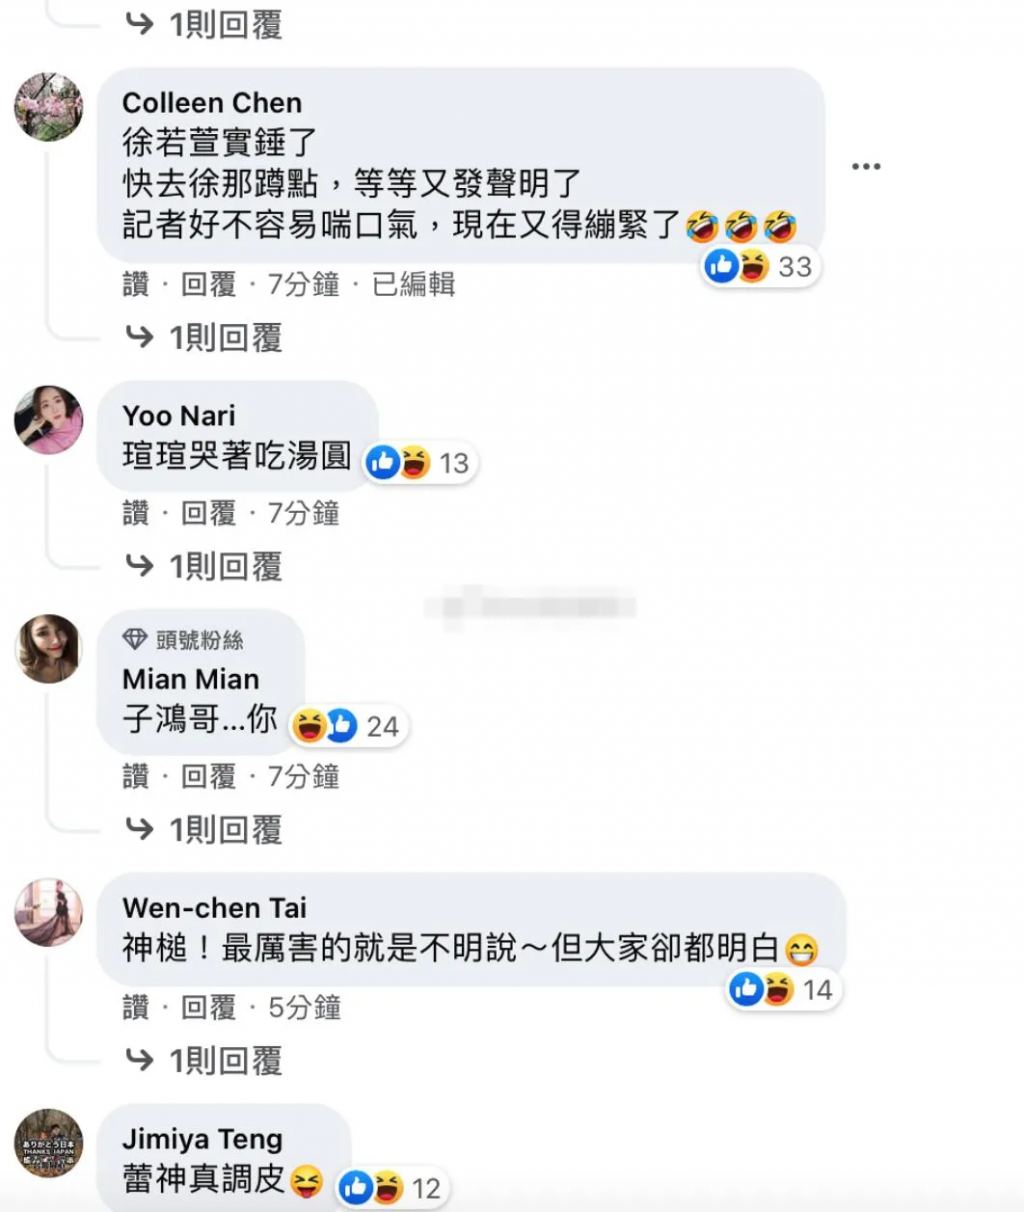
Task: Expand the 1 reply under Colleen Chen's comment
Action: pyautogui.click(x=204, y=338)
